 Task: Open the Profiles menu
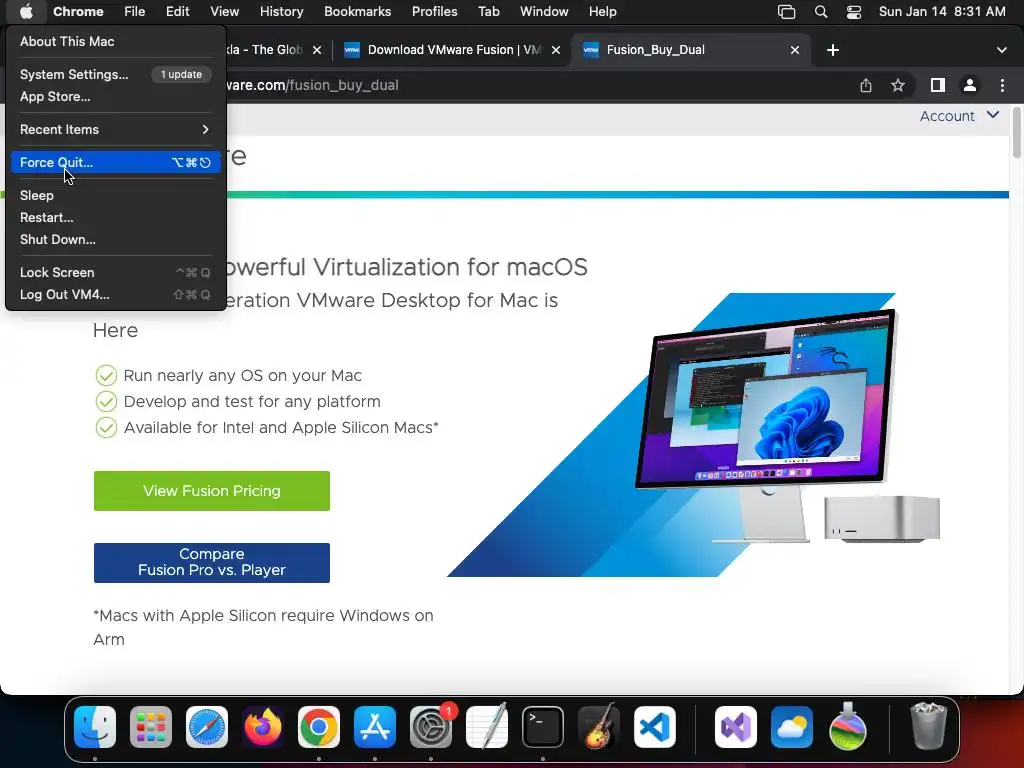(434, 12)
